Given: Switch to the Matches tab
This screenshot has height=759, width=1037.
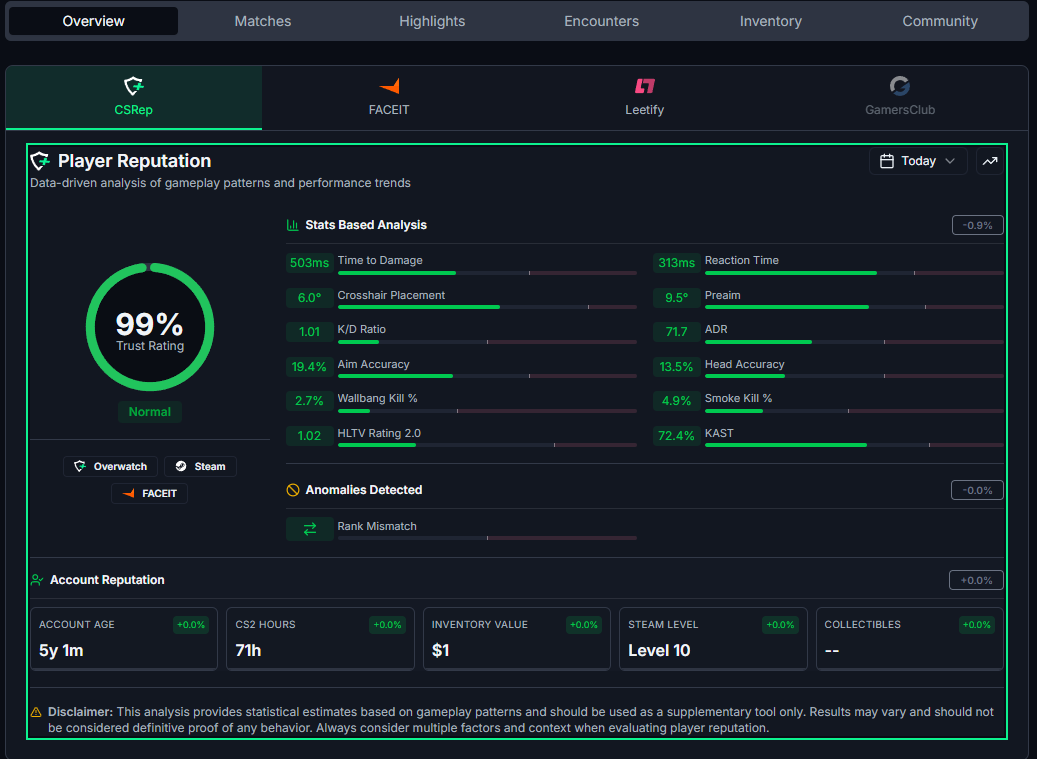Looking at the screenshot, I should (263, 21).
